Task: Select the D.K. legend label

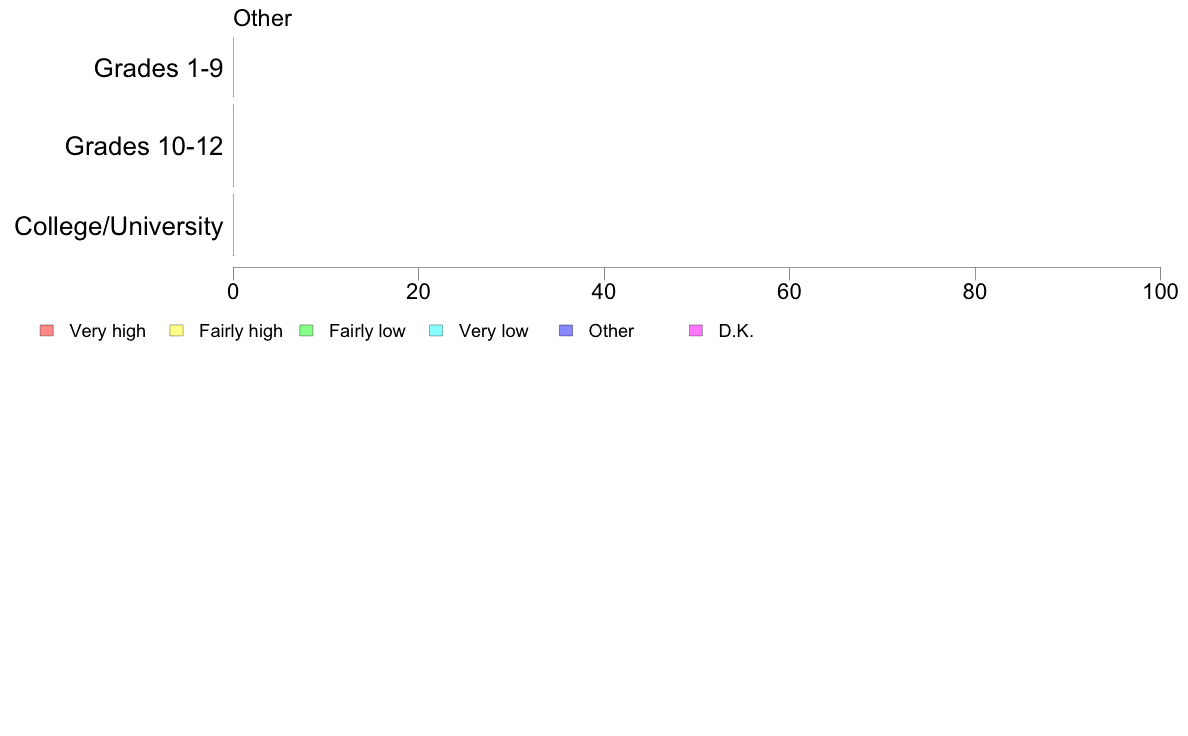Action: [736, 331]
